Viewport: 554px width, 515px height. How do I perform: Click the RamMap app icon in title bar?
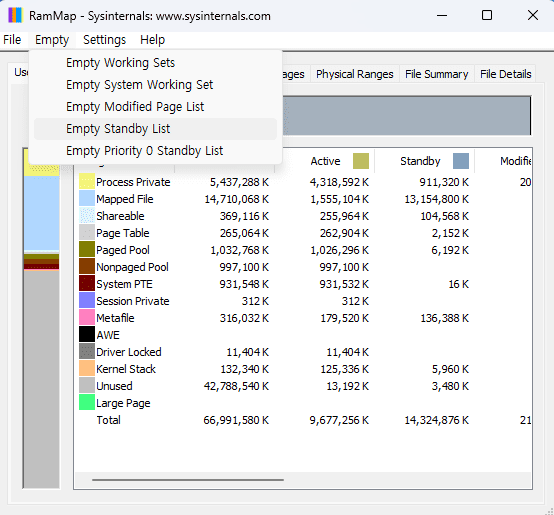[15, 16]
